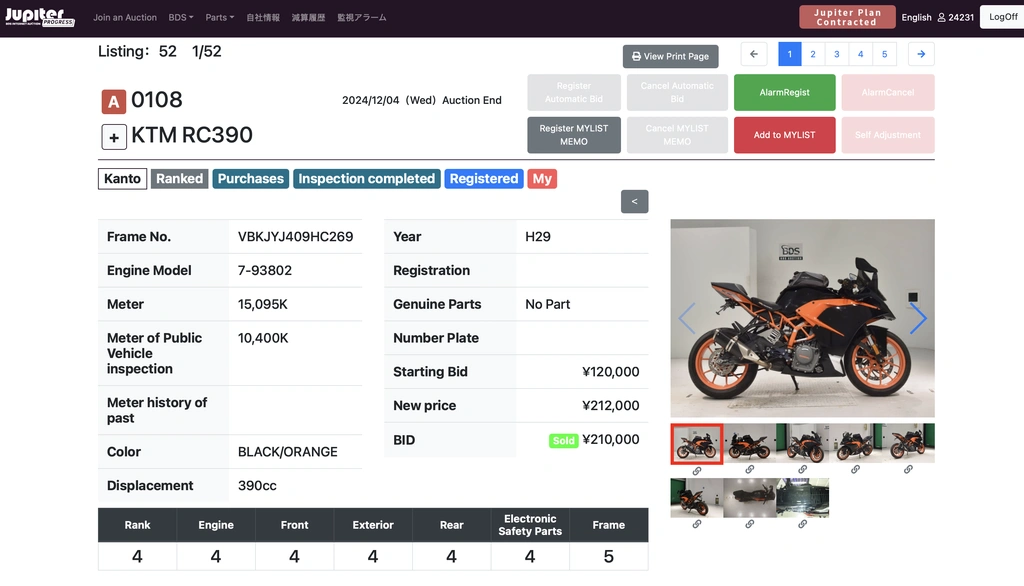Click link icon under fourth thumbnail
The height and width of the screenshot is (586, 1024).
856,469
